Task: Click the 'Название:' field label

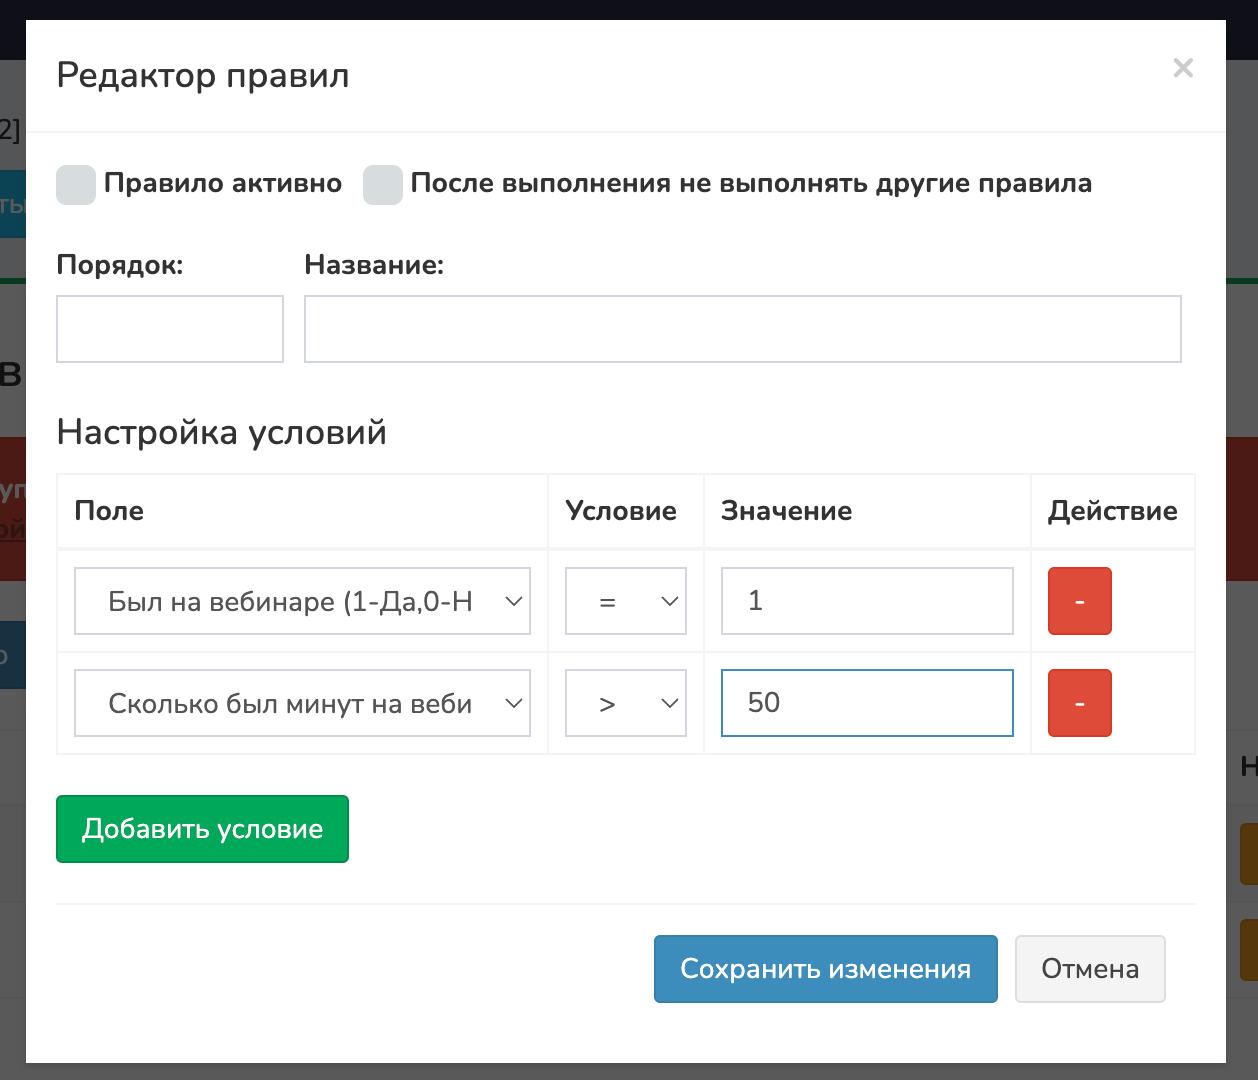Action: point(374,265)
